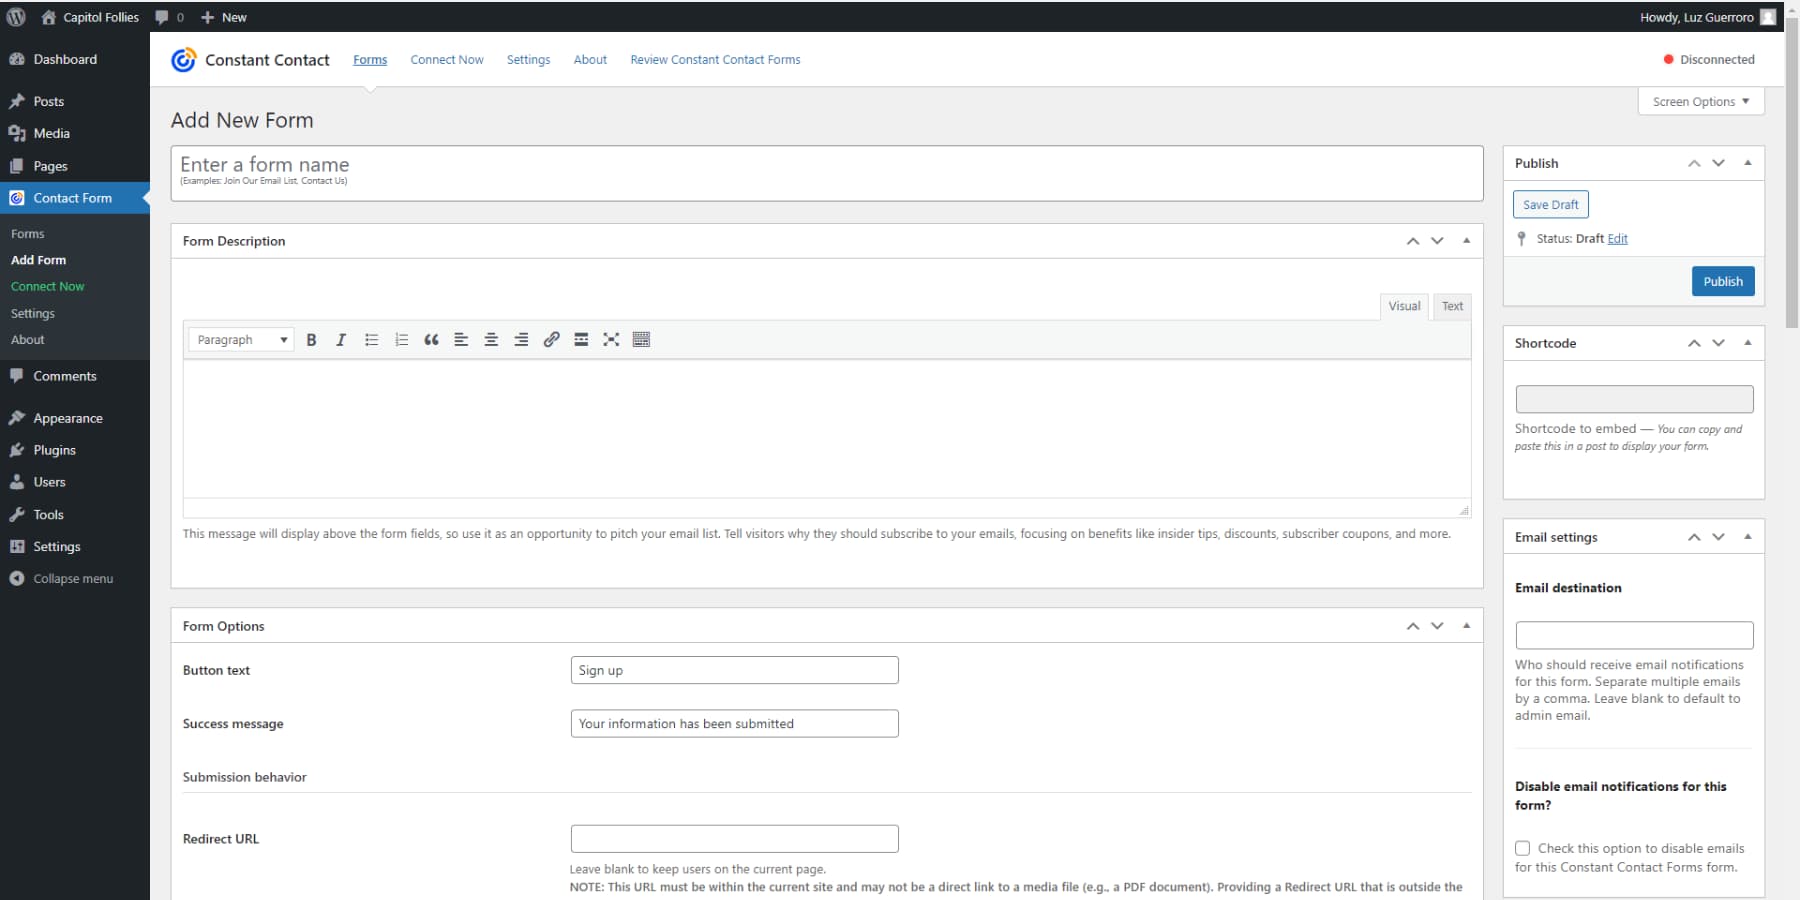The width and height of the screenshot is (1800, 900).
Task: Insert a numbered list in the editor
Action: 401,339
